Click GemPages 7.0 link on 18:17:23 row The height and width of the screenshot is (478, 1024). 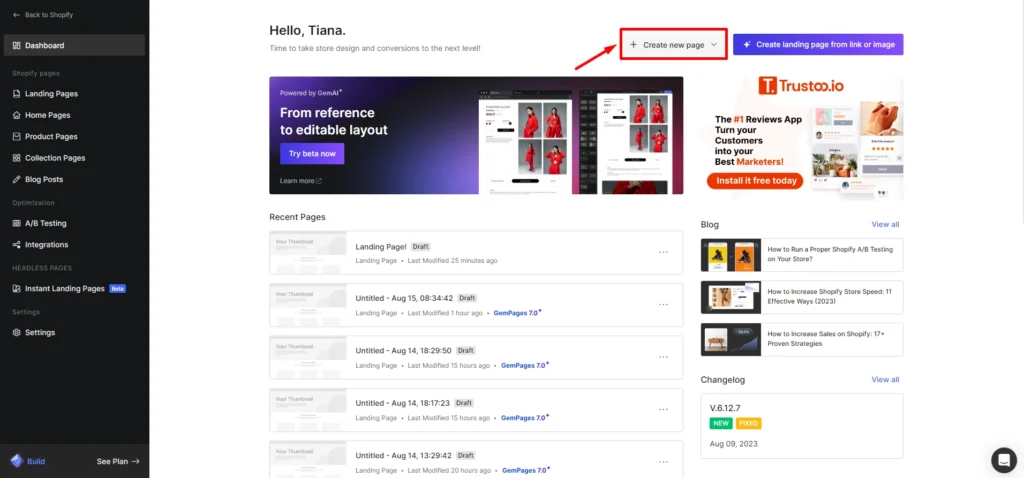(x=525, y=417)
